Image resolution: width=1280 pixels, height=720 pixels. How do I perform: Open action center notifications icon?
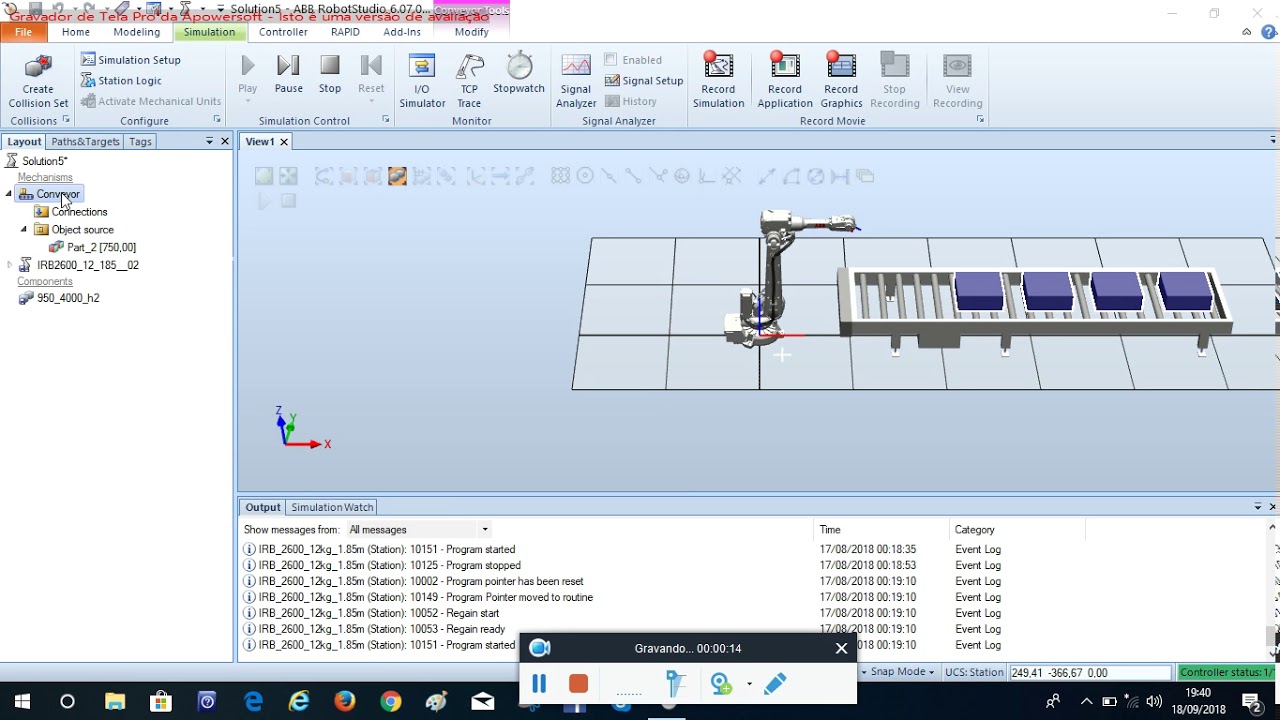1251,702
